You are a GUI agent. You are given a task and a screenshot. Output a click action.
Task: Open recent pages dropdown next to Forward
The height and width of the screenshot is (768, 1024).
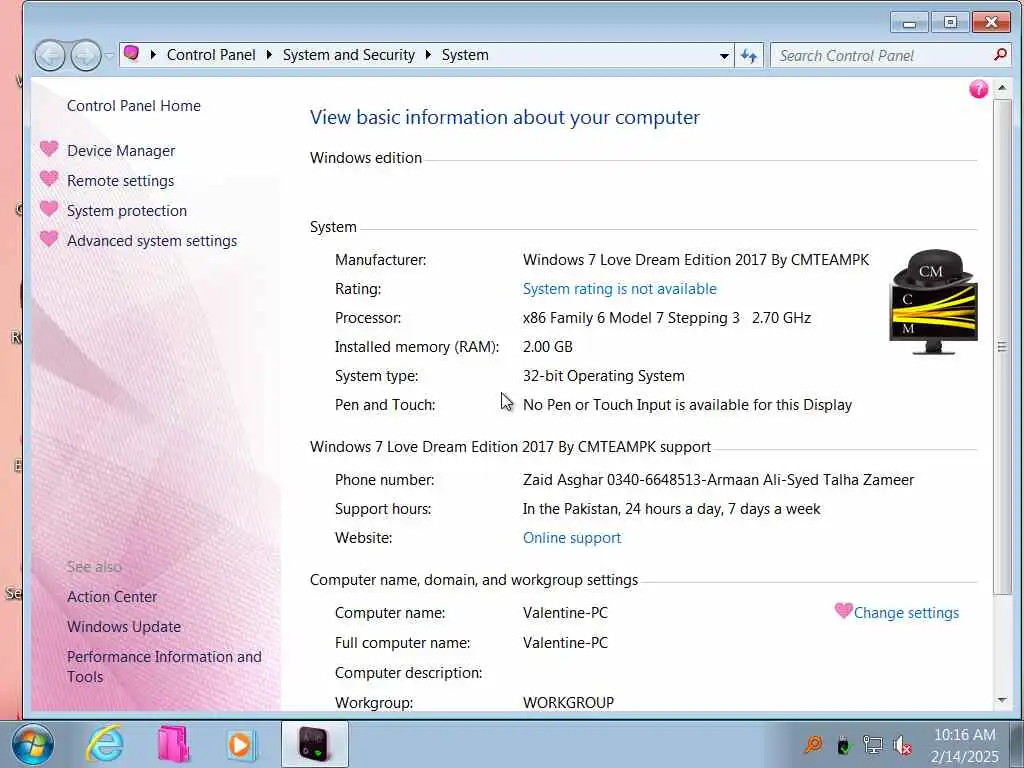tap(109, 56)
